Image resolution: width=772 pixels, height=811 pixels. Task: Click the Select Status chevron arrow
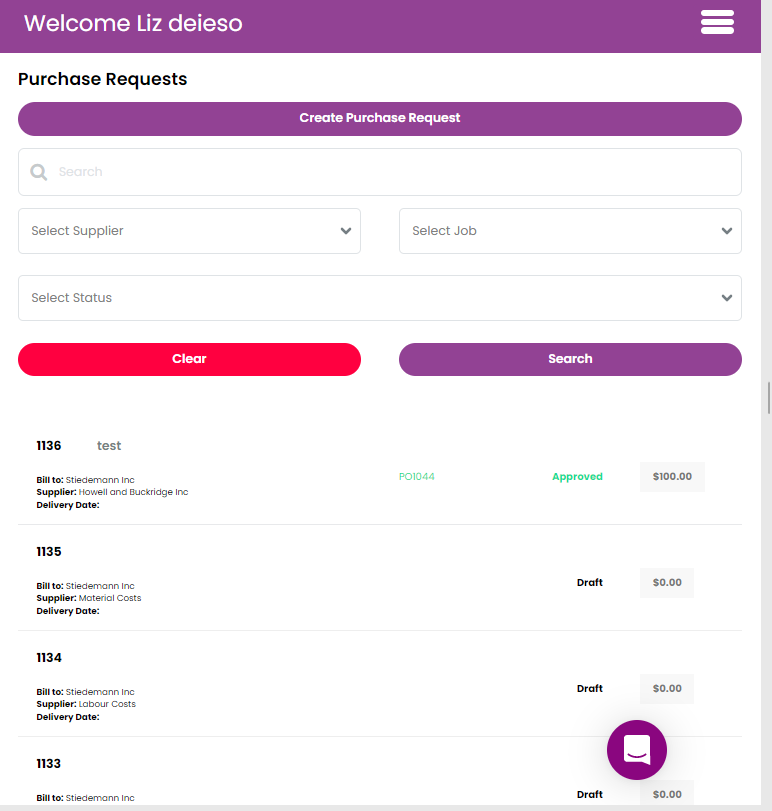click(726, 298)
